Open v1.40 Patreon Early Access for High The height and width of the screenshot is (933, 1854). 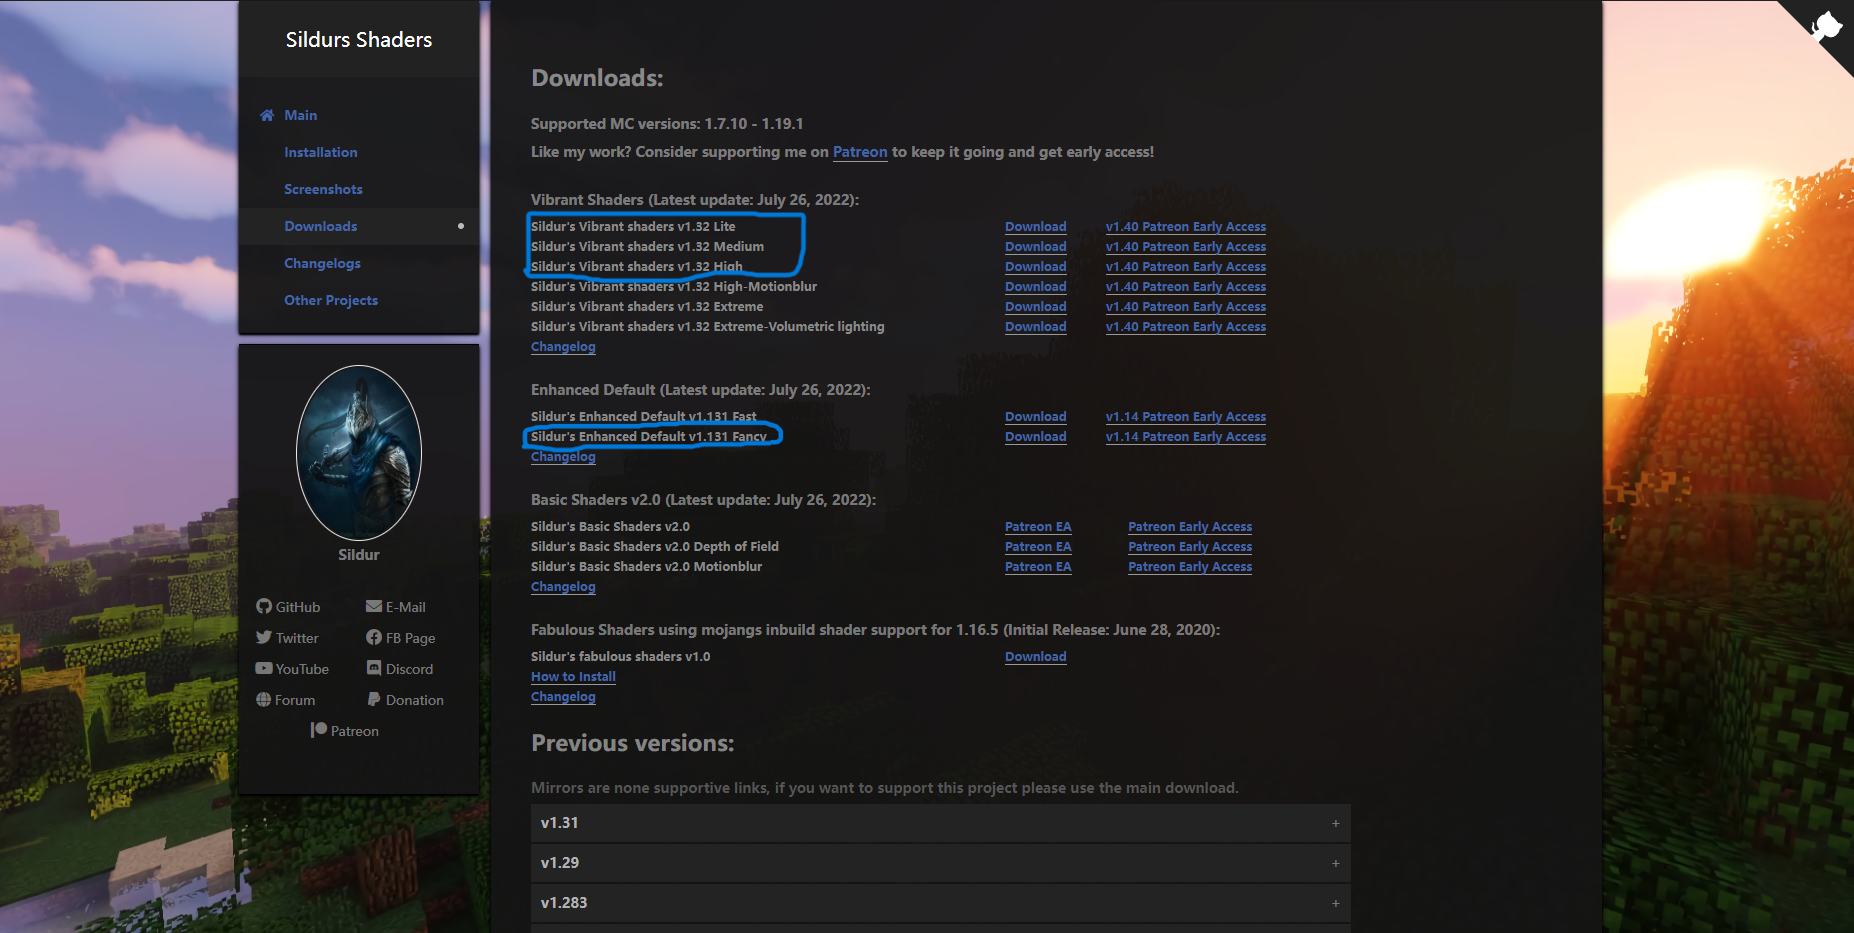click(1186, 267)
